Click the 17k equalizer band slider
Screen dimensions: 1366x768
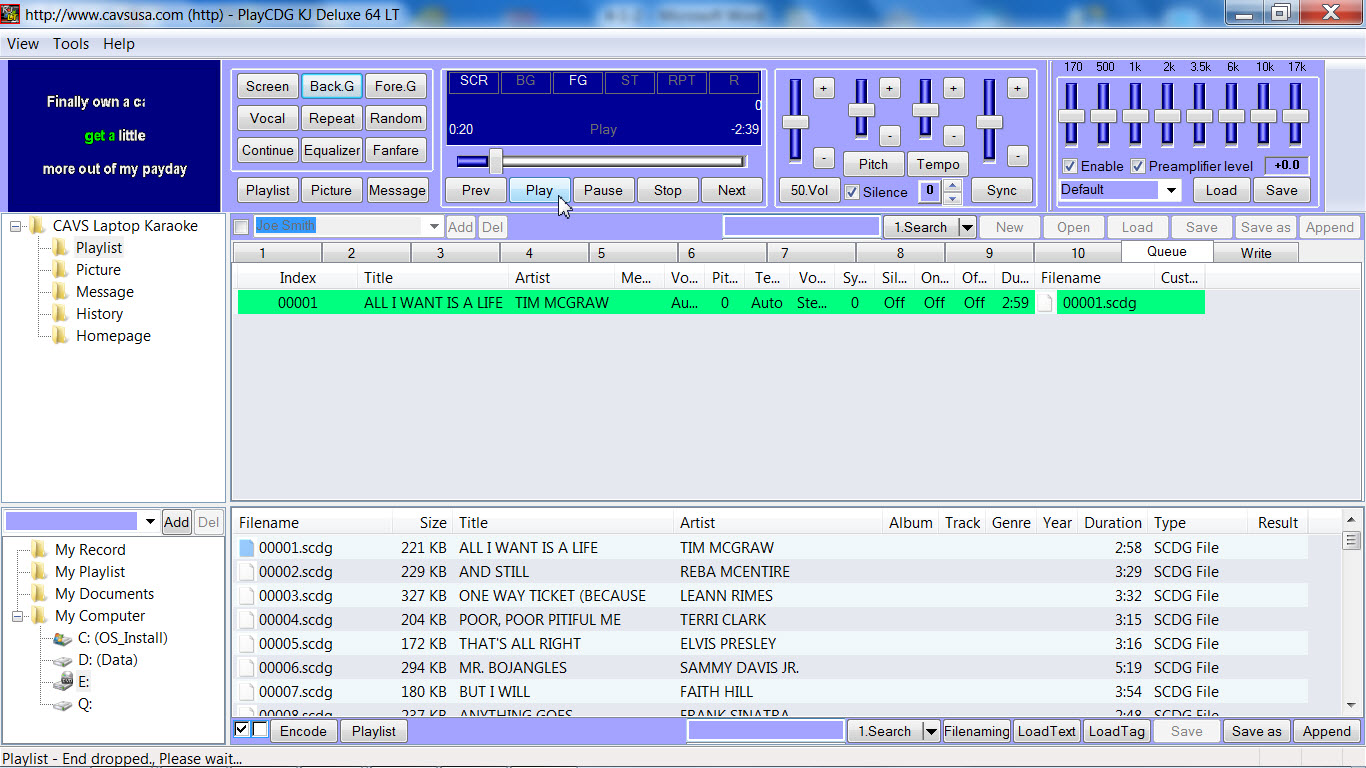click(x=1295, y=116)
